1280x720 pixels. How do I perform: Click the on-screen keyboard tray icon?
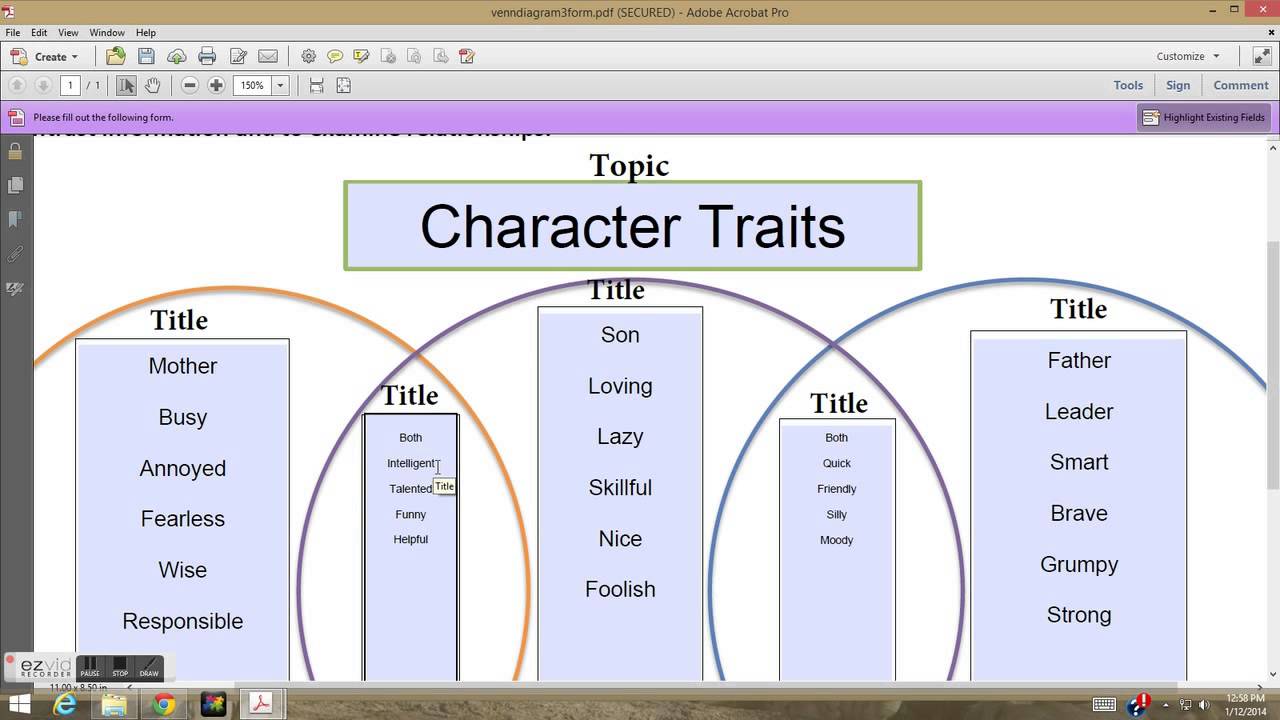point(1104,704)
